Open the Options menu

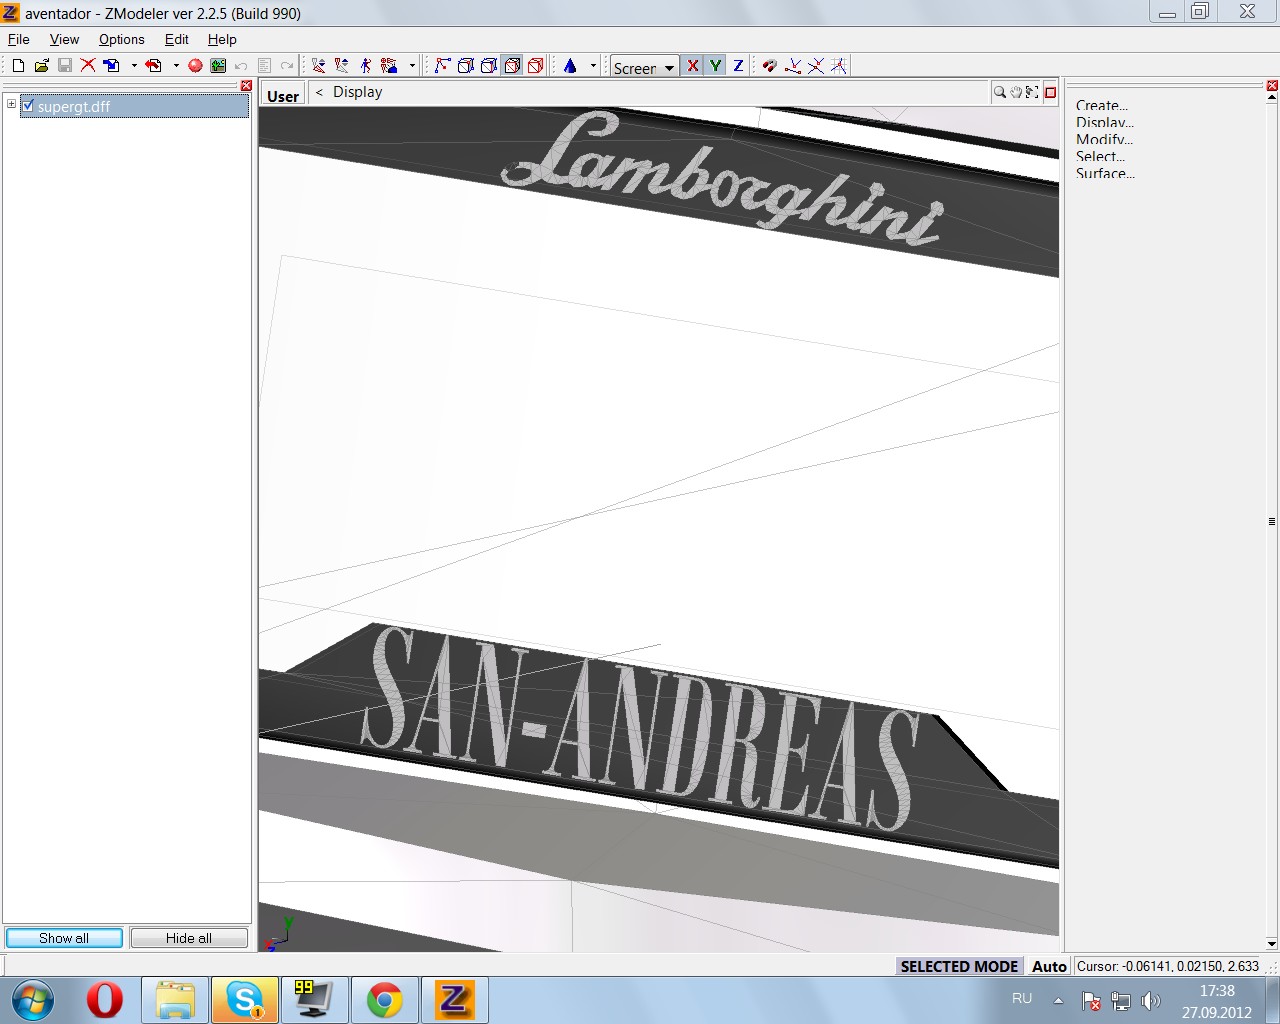[x=121, y=39]
